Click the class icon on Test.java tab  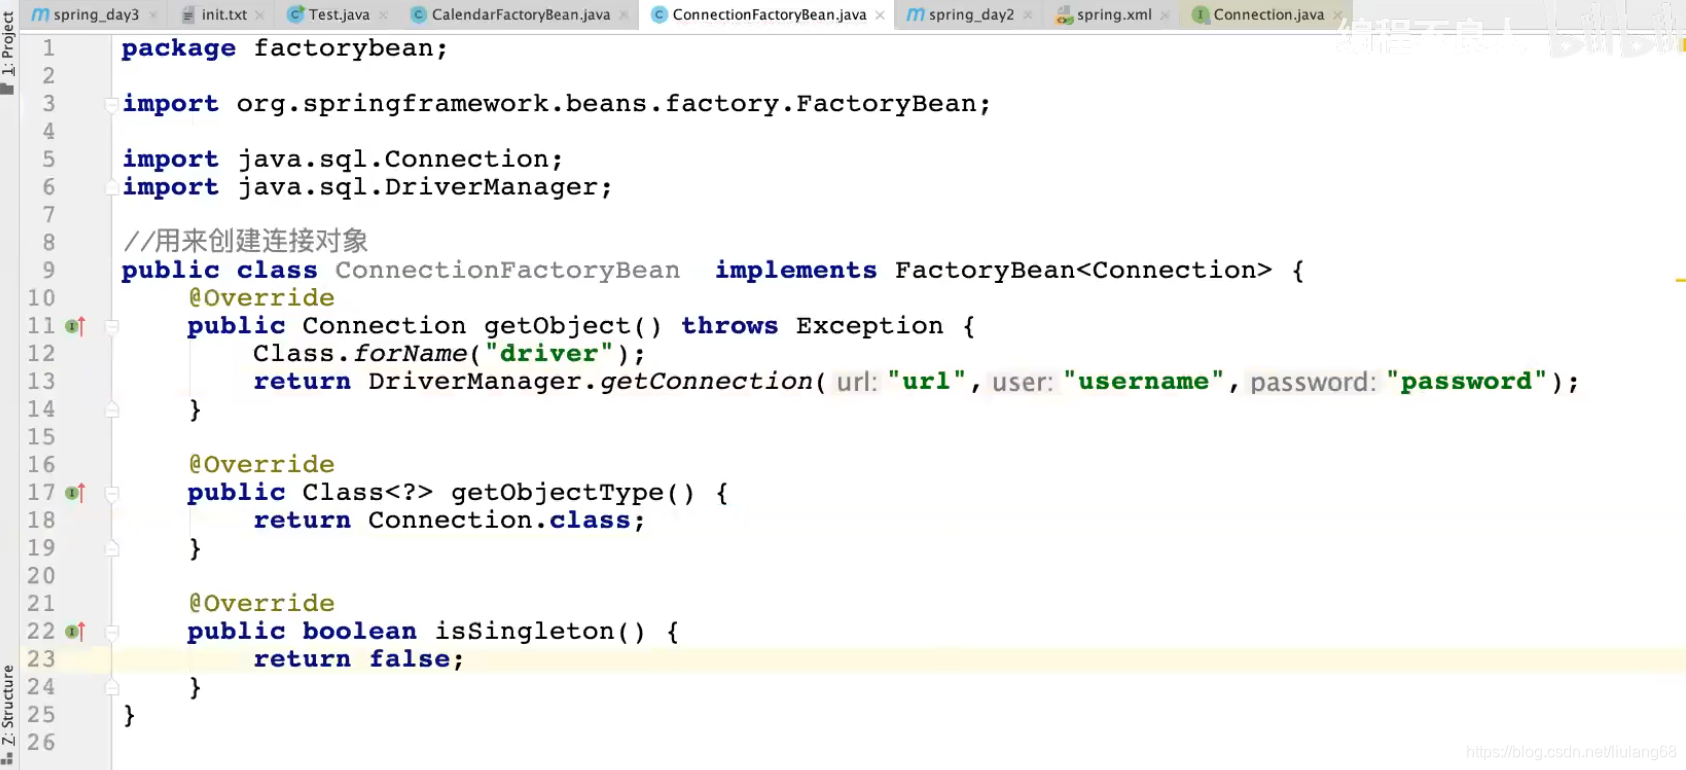296,15
